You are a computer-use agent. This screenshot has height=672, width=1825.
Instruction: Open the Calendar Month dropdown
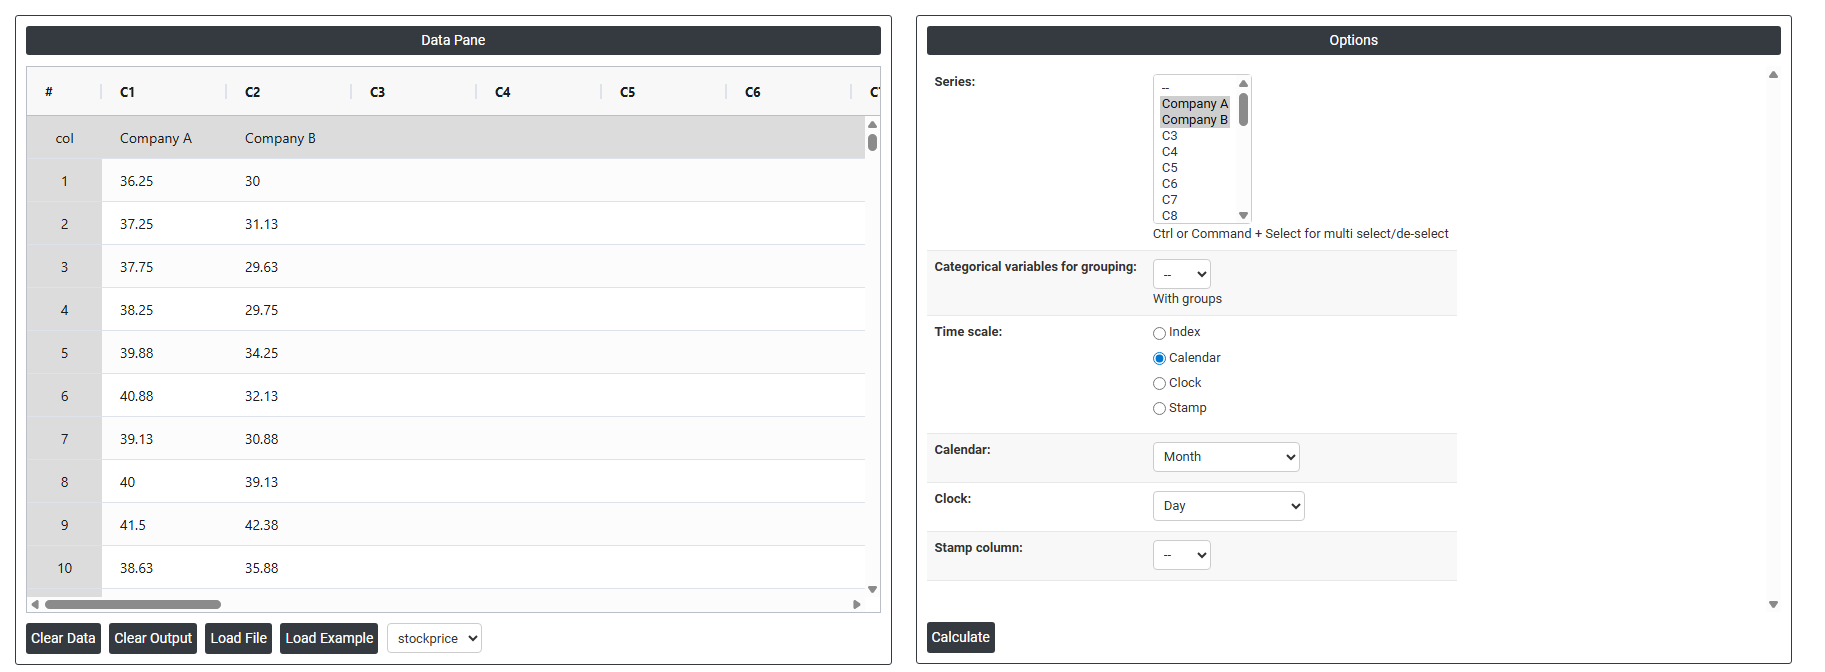point(1225,457)
